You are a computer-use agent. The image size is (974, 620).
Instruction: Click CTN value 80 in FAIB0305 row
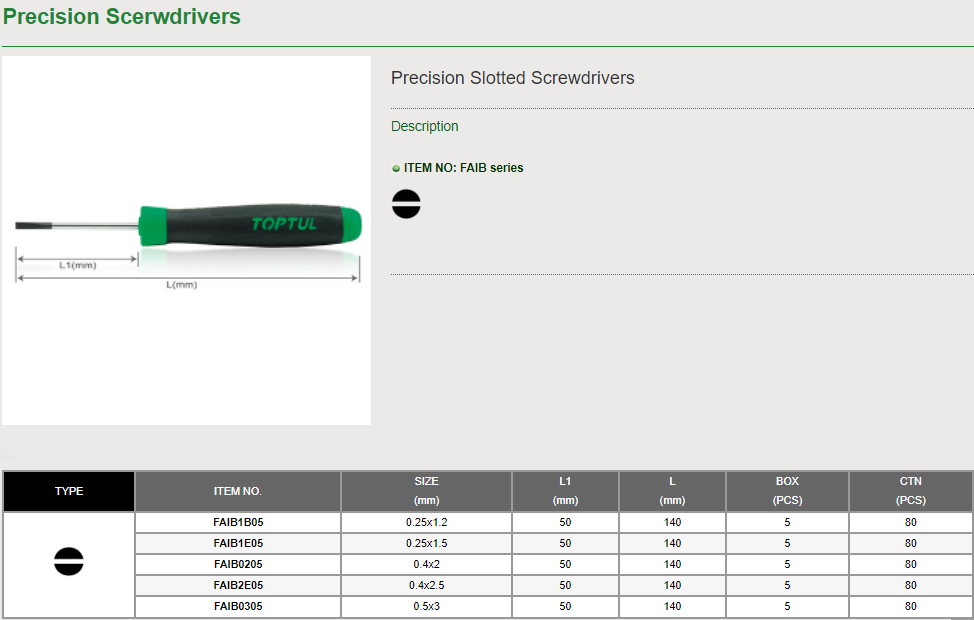coord(911,606)
